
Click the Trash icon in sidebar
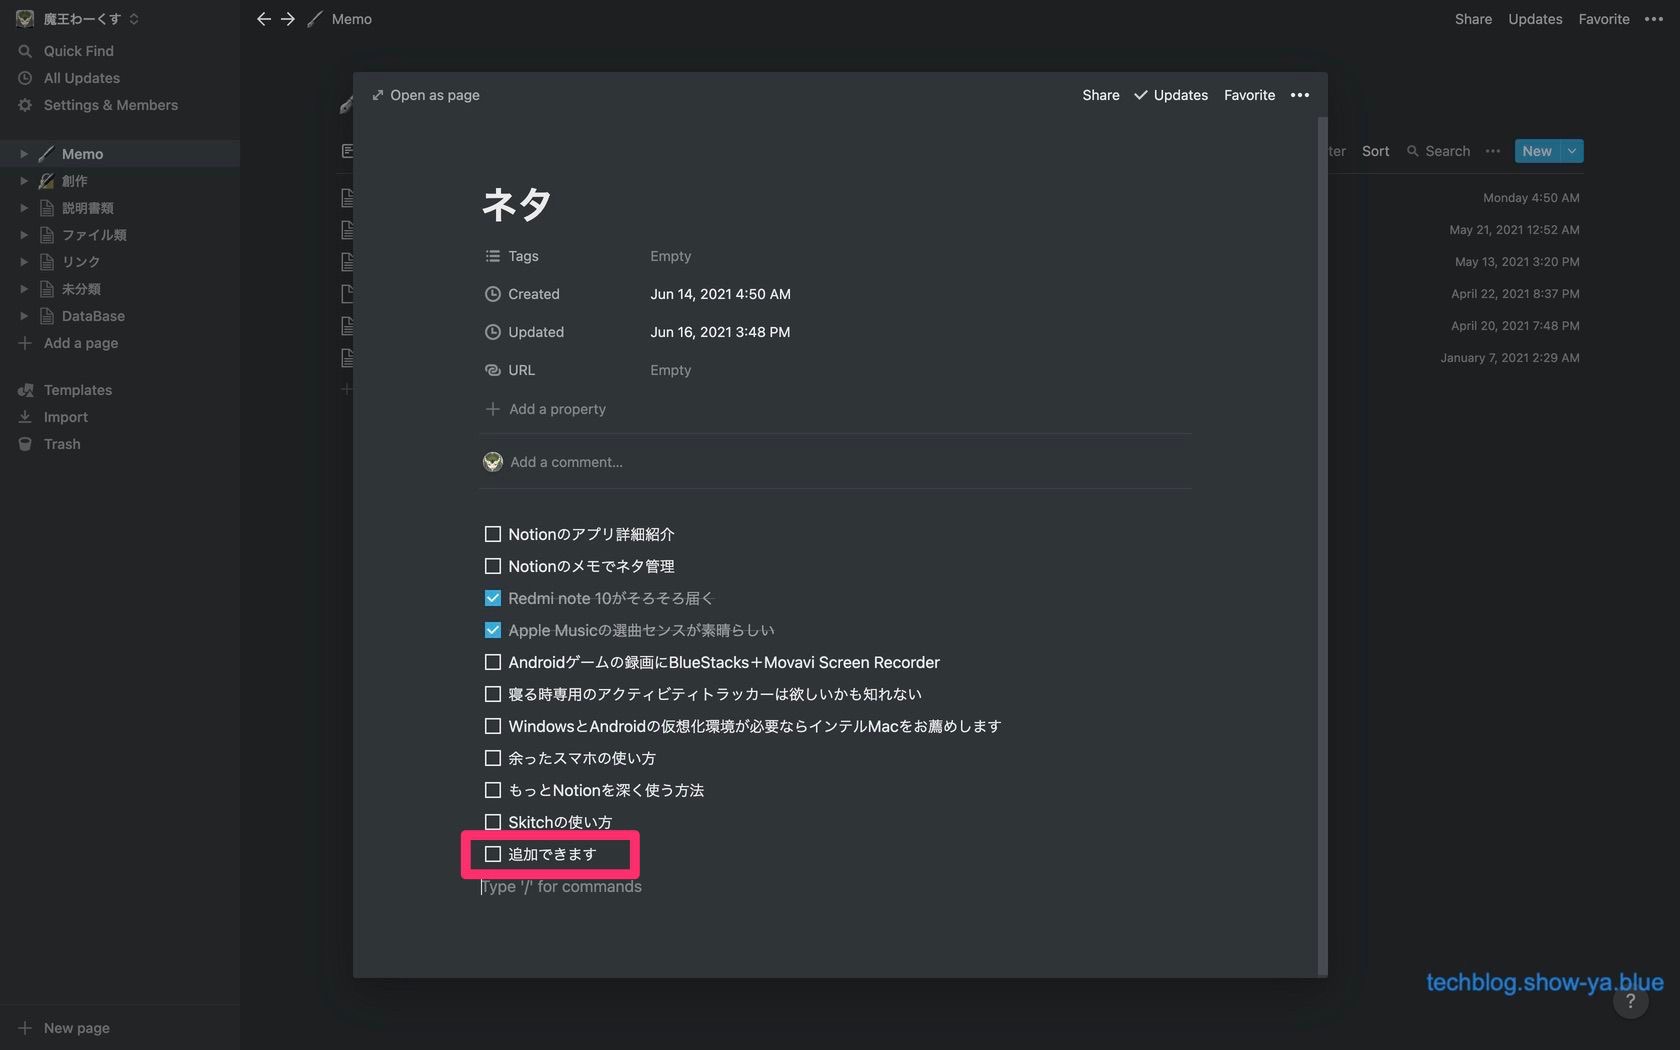tap(25, 444)
